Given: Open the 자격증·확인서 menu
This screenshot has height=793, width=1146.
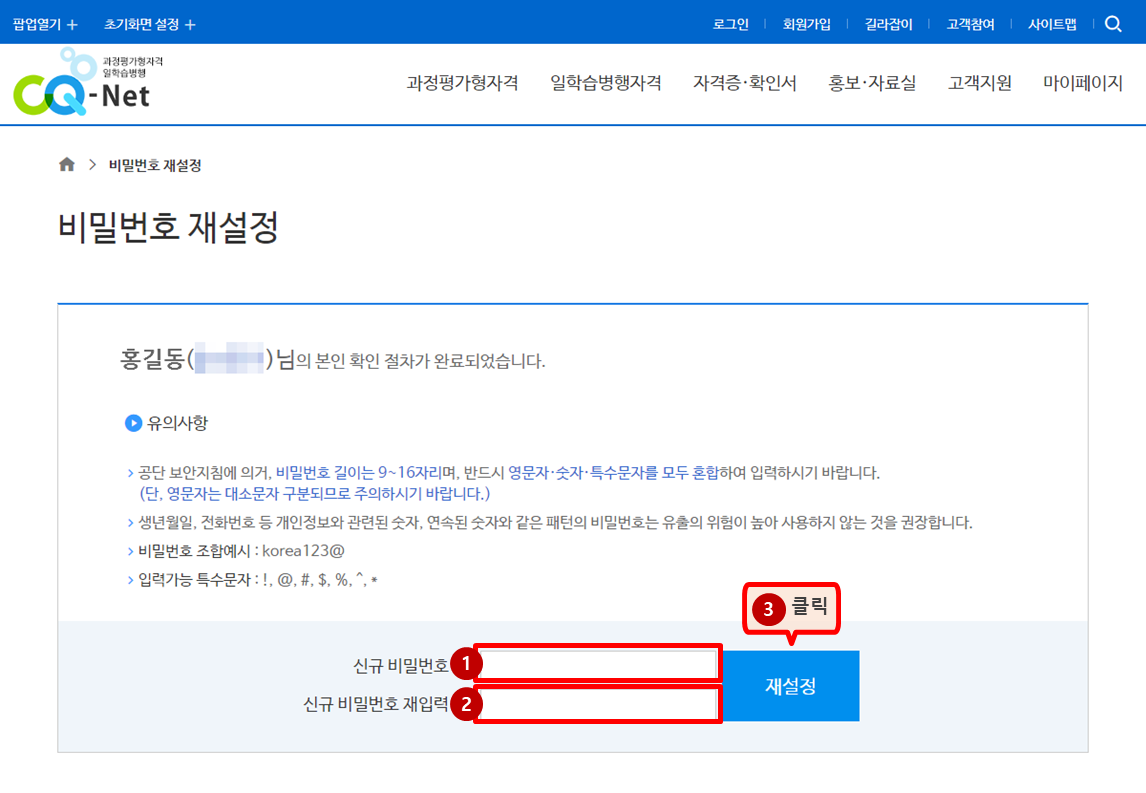Looking at the screenshot, I should [x=745, y=83].
